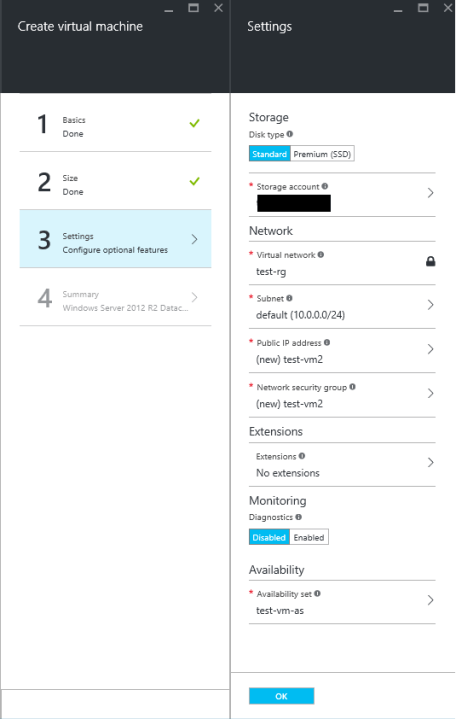Screen dimensions: 456x719
Task: Click the test-rg virtual network value
Action: point(271,272)
